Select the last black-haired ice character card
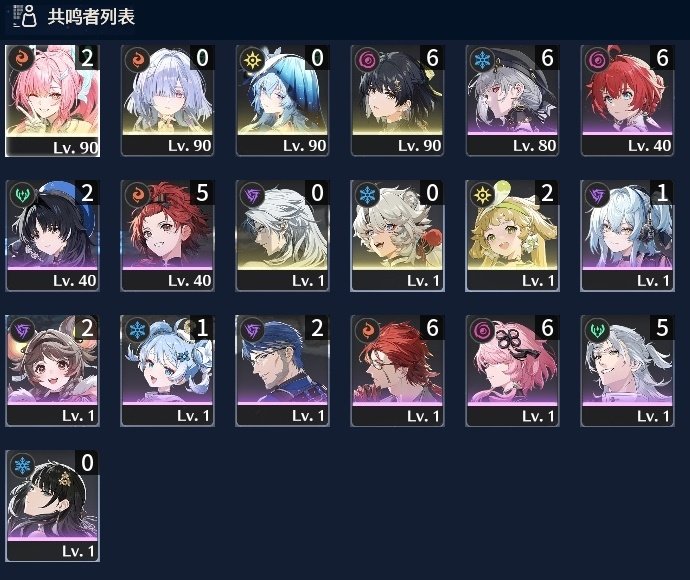690x580 pixels. point(52,506)
